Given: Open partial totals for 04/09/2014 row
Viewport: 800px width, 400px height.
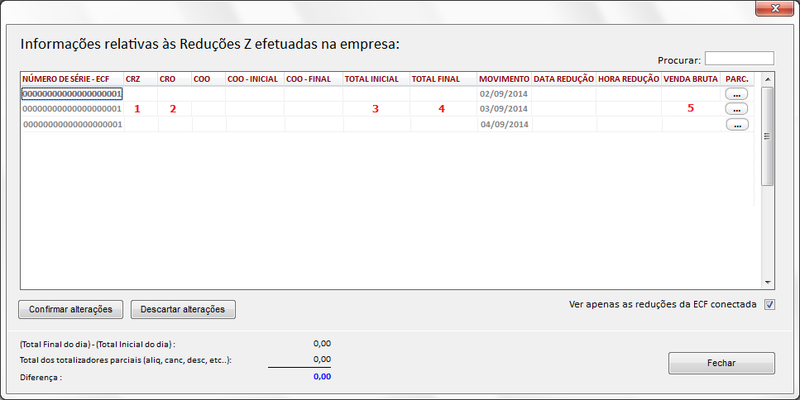Looking at the screenshot, I should (737, 125).
